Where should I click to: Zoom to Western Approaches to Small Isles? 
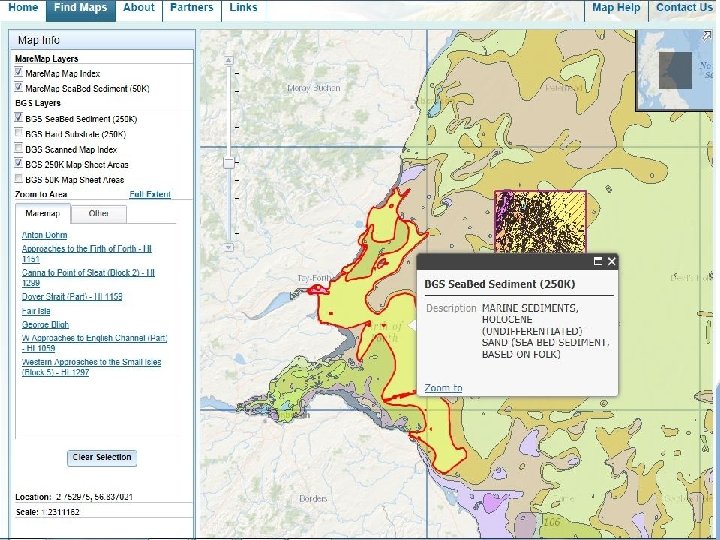91,367
